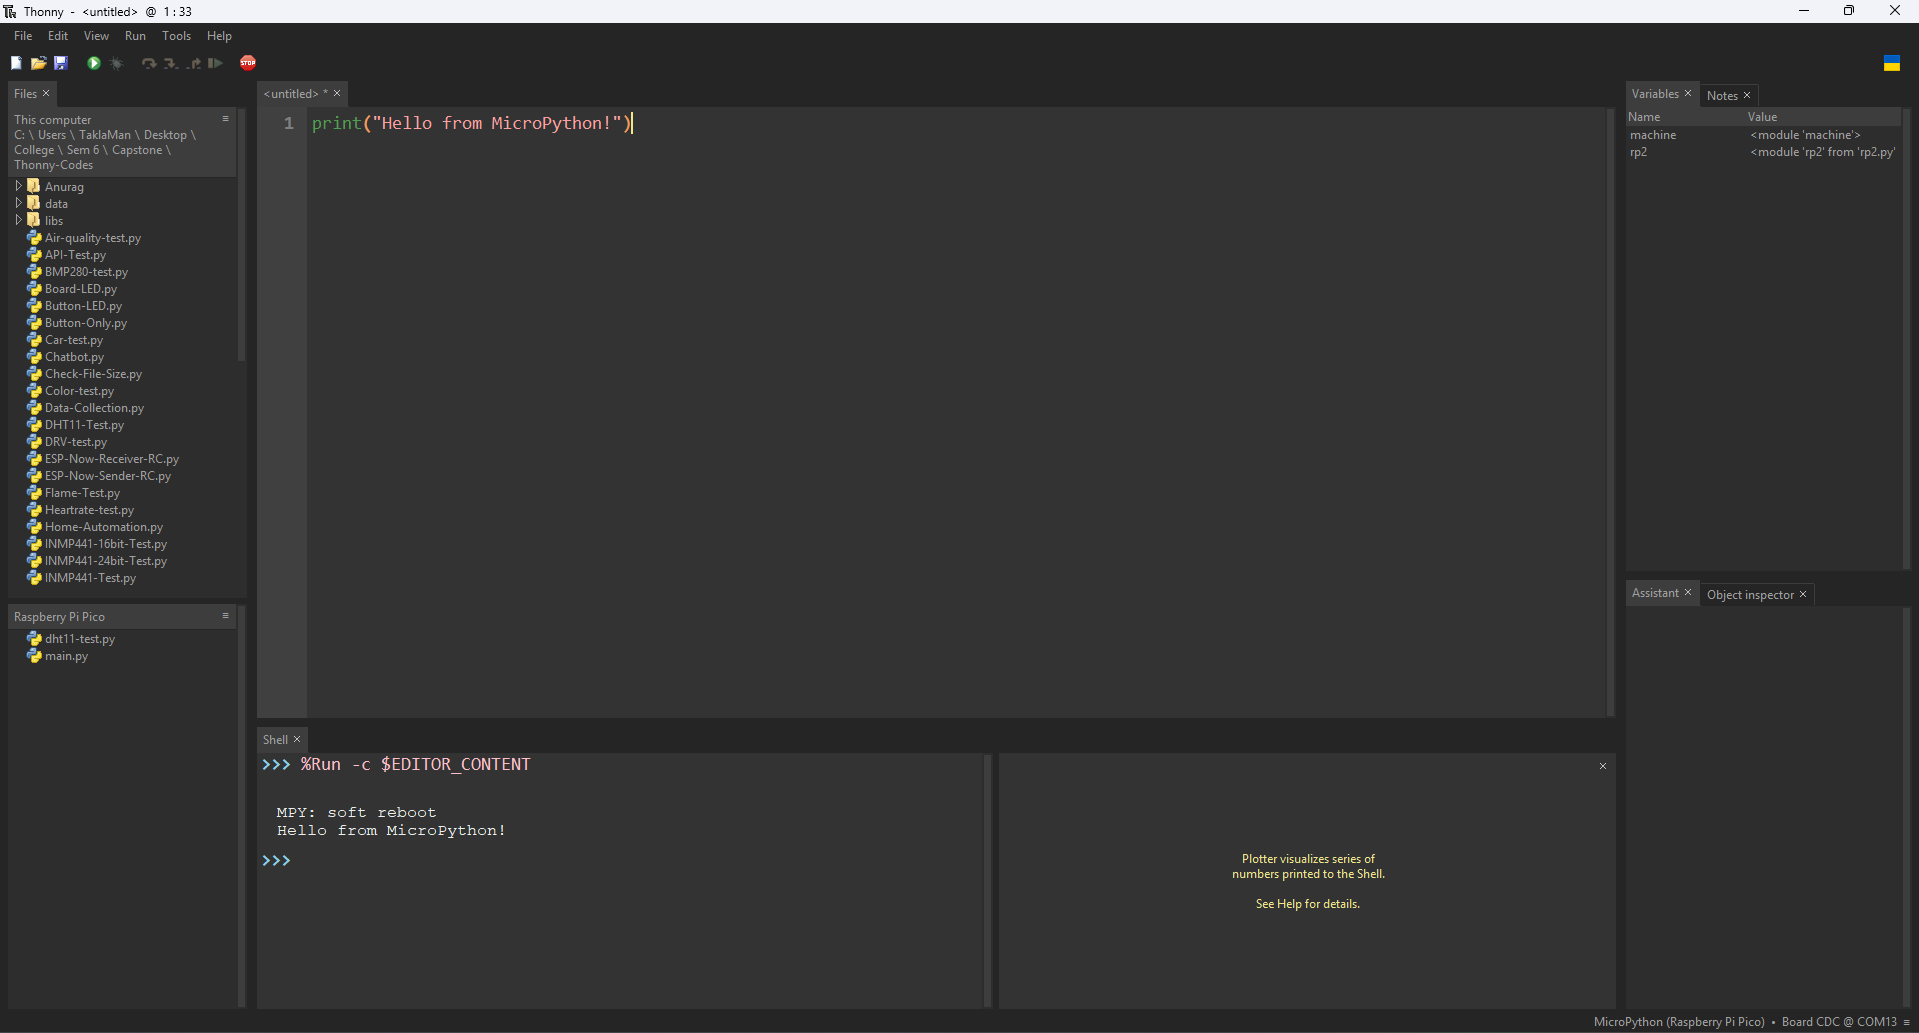Image resolution: width=1919 pixels, height=1033 pixels.
Task: Select Chatbot.py file
Action: tap(74, 357)
